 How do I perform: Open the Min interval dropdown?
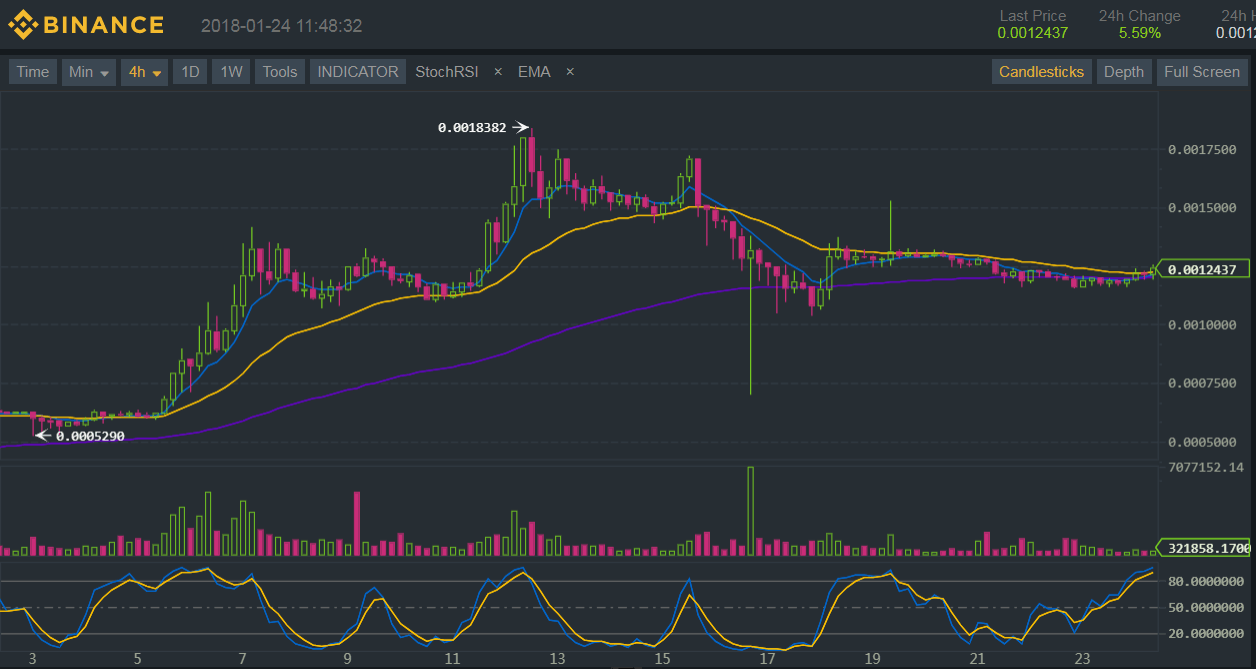(89, 72)
